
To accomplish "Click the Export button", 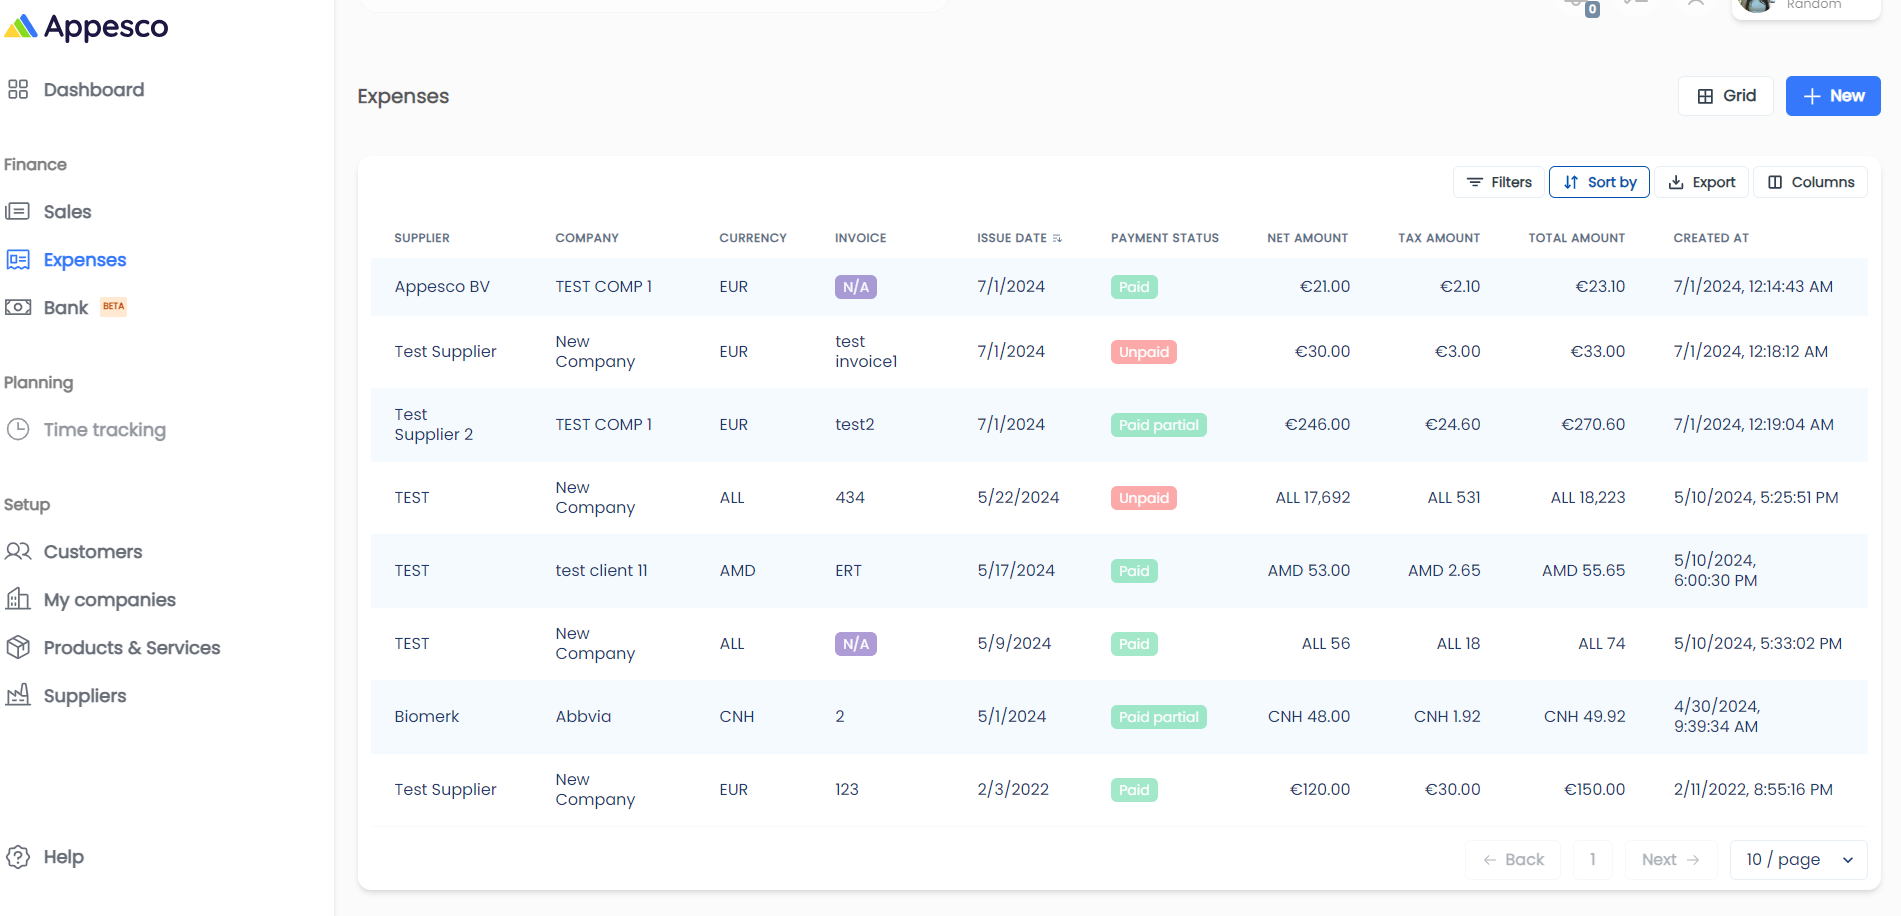I will click(x=1701, y=182).
